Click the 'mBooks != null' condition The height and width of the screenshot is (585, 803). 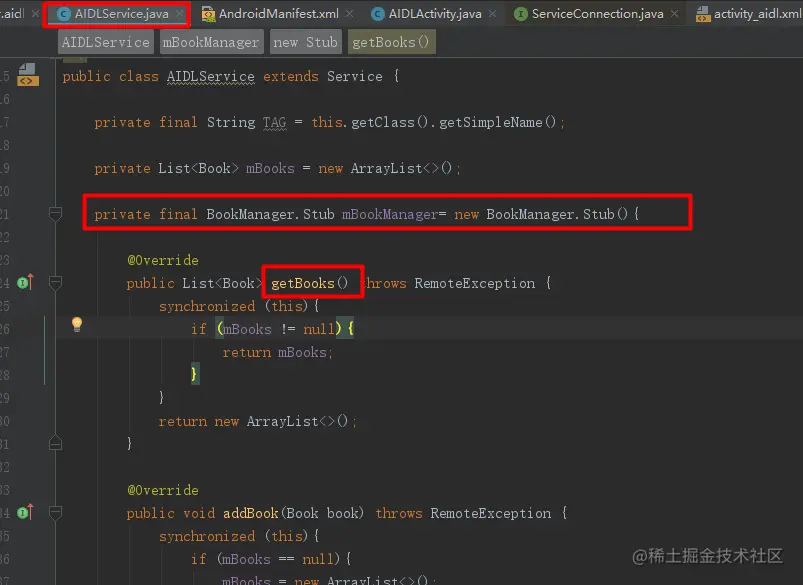[279, 329]
